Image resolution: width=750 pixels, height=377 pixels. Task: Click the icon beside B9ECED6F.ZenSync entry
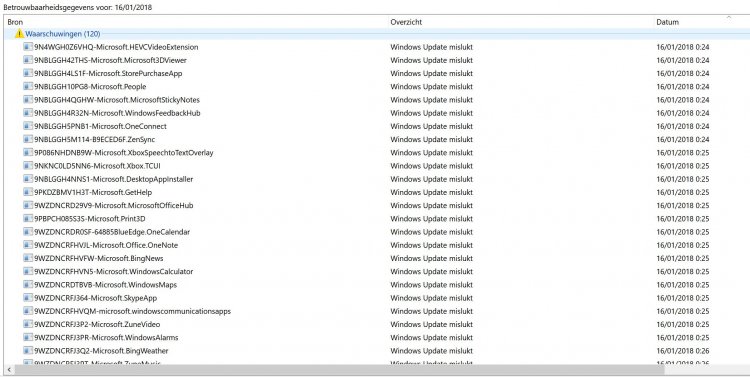pyautogui.click(x=28, y=139)
